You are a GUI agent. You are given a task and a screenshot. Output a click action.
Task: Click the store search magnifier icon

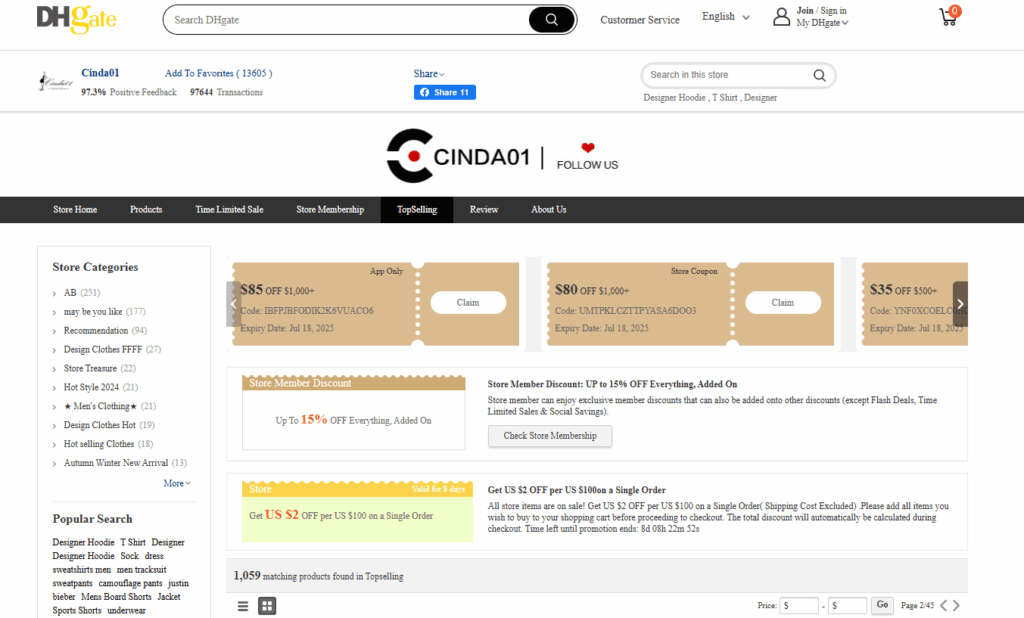819,75
